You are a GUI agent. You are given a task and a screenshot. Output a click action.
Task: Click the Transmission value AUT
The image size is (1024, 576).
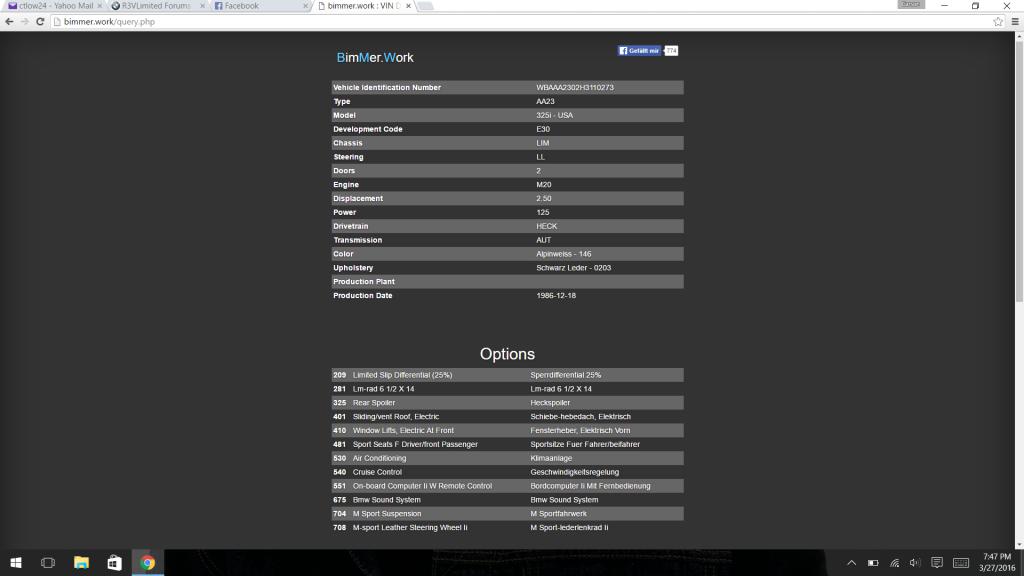tap(543, 240)
